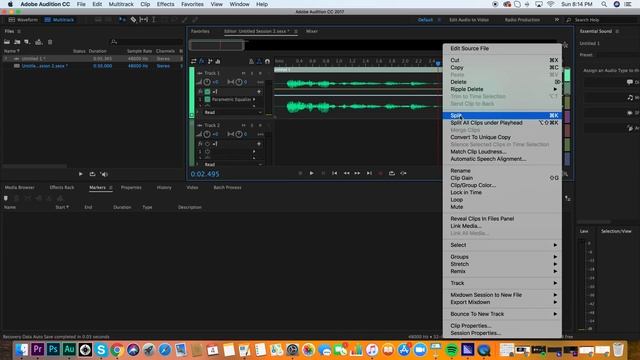
Task: Choose Clip Properties in context menu
Action: [x=502, y=326]
